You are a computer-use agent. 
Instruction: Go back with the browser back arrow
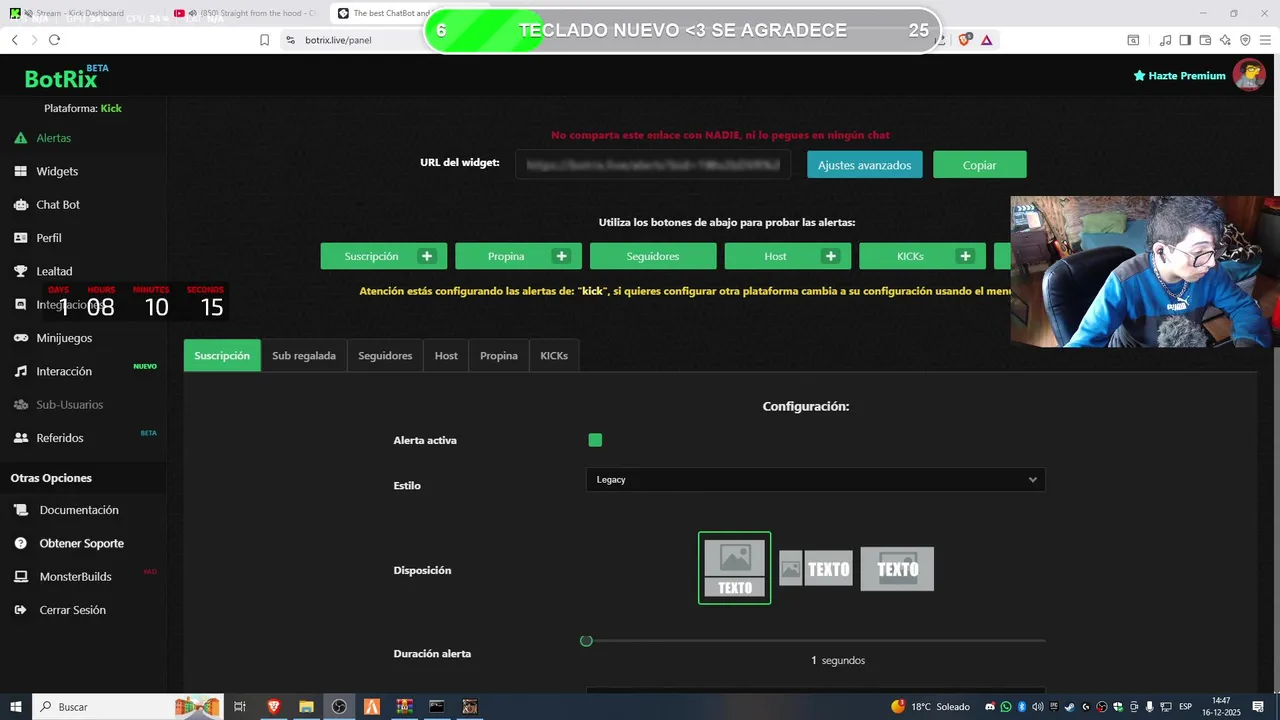14,40
